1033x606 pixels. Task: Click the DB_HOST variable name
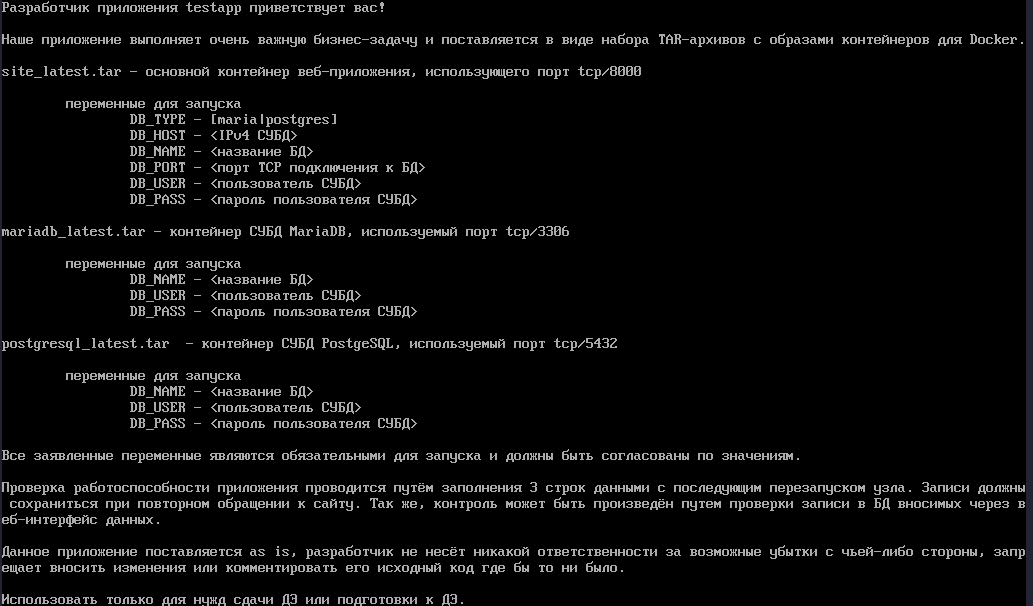[157, 136]
